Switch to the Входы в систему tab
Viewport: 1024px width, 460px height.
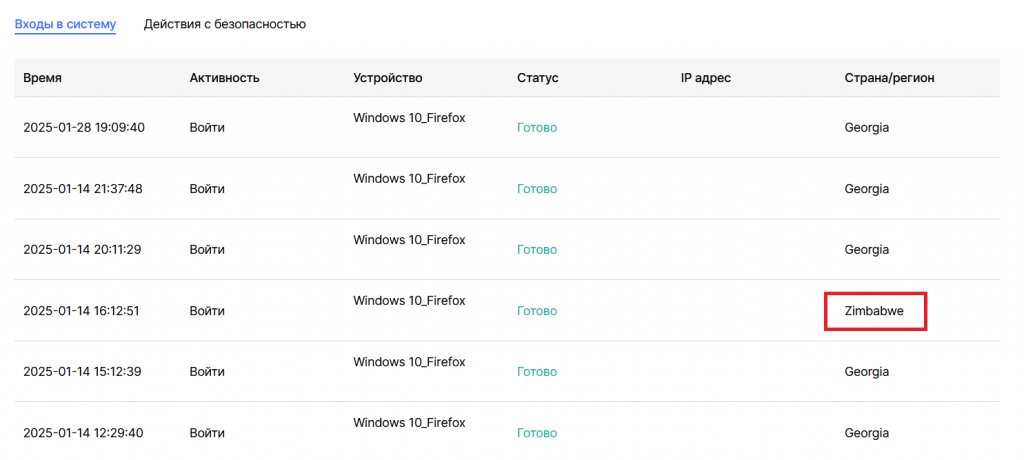pos(65,23)
